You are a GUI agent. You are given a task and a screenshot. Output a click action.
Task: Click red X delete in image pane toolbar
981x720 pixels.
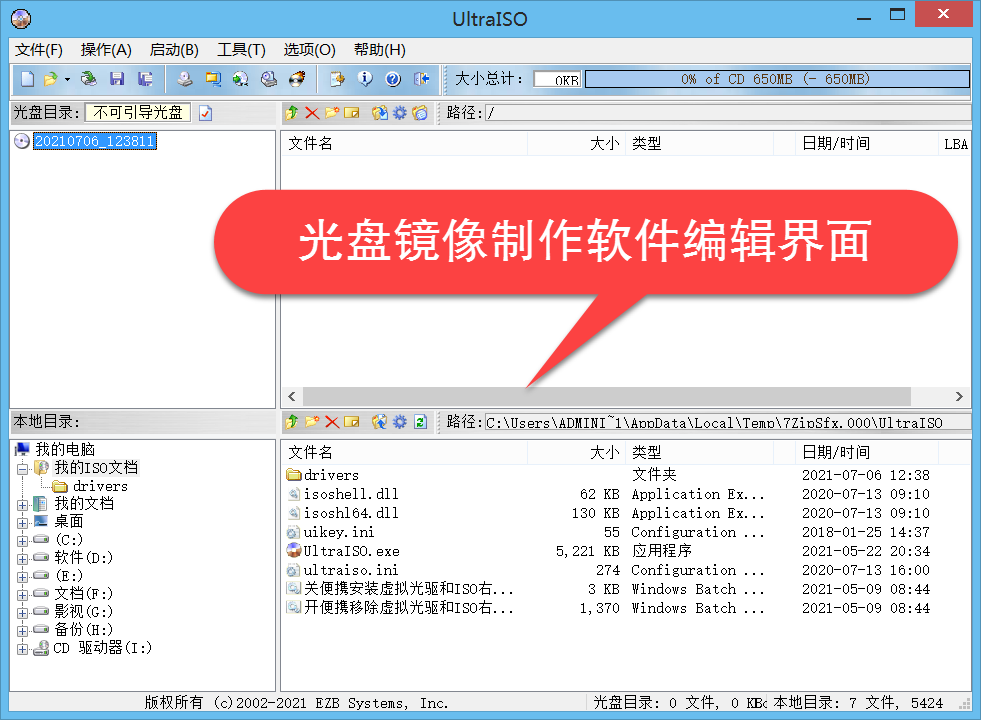pyautogui.click(x=312, y=113)
